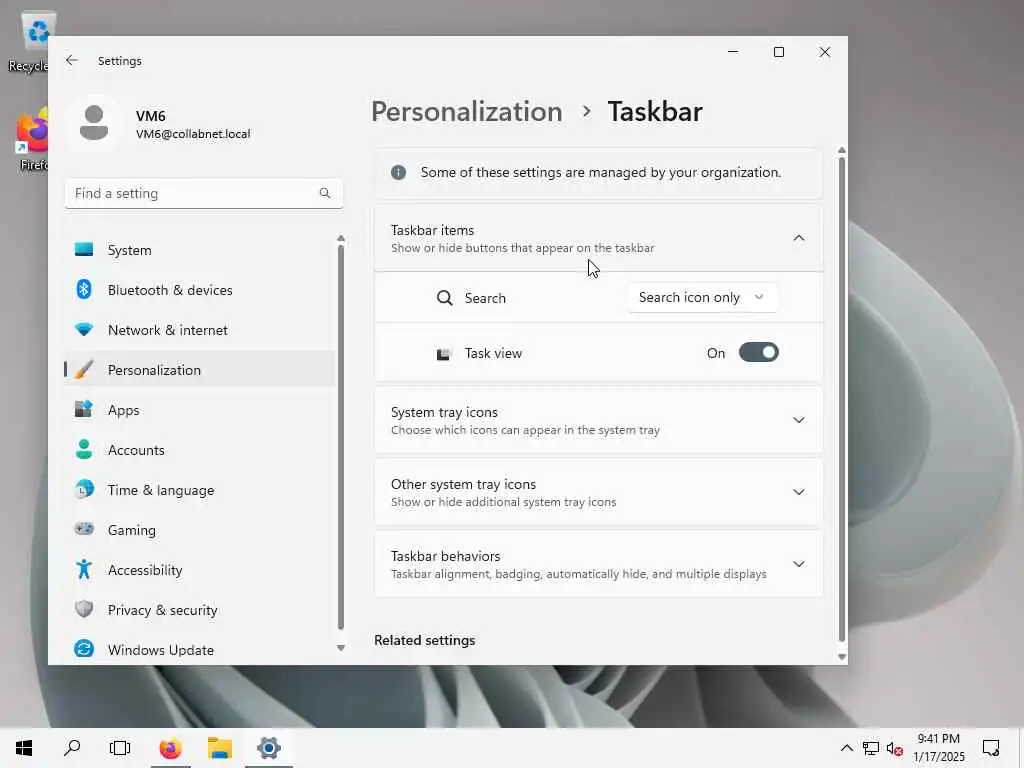Click the sidebar scroll up arrow
Screen dimensions: 1024x768
(341, 238)
